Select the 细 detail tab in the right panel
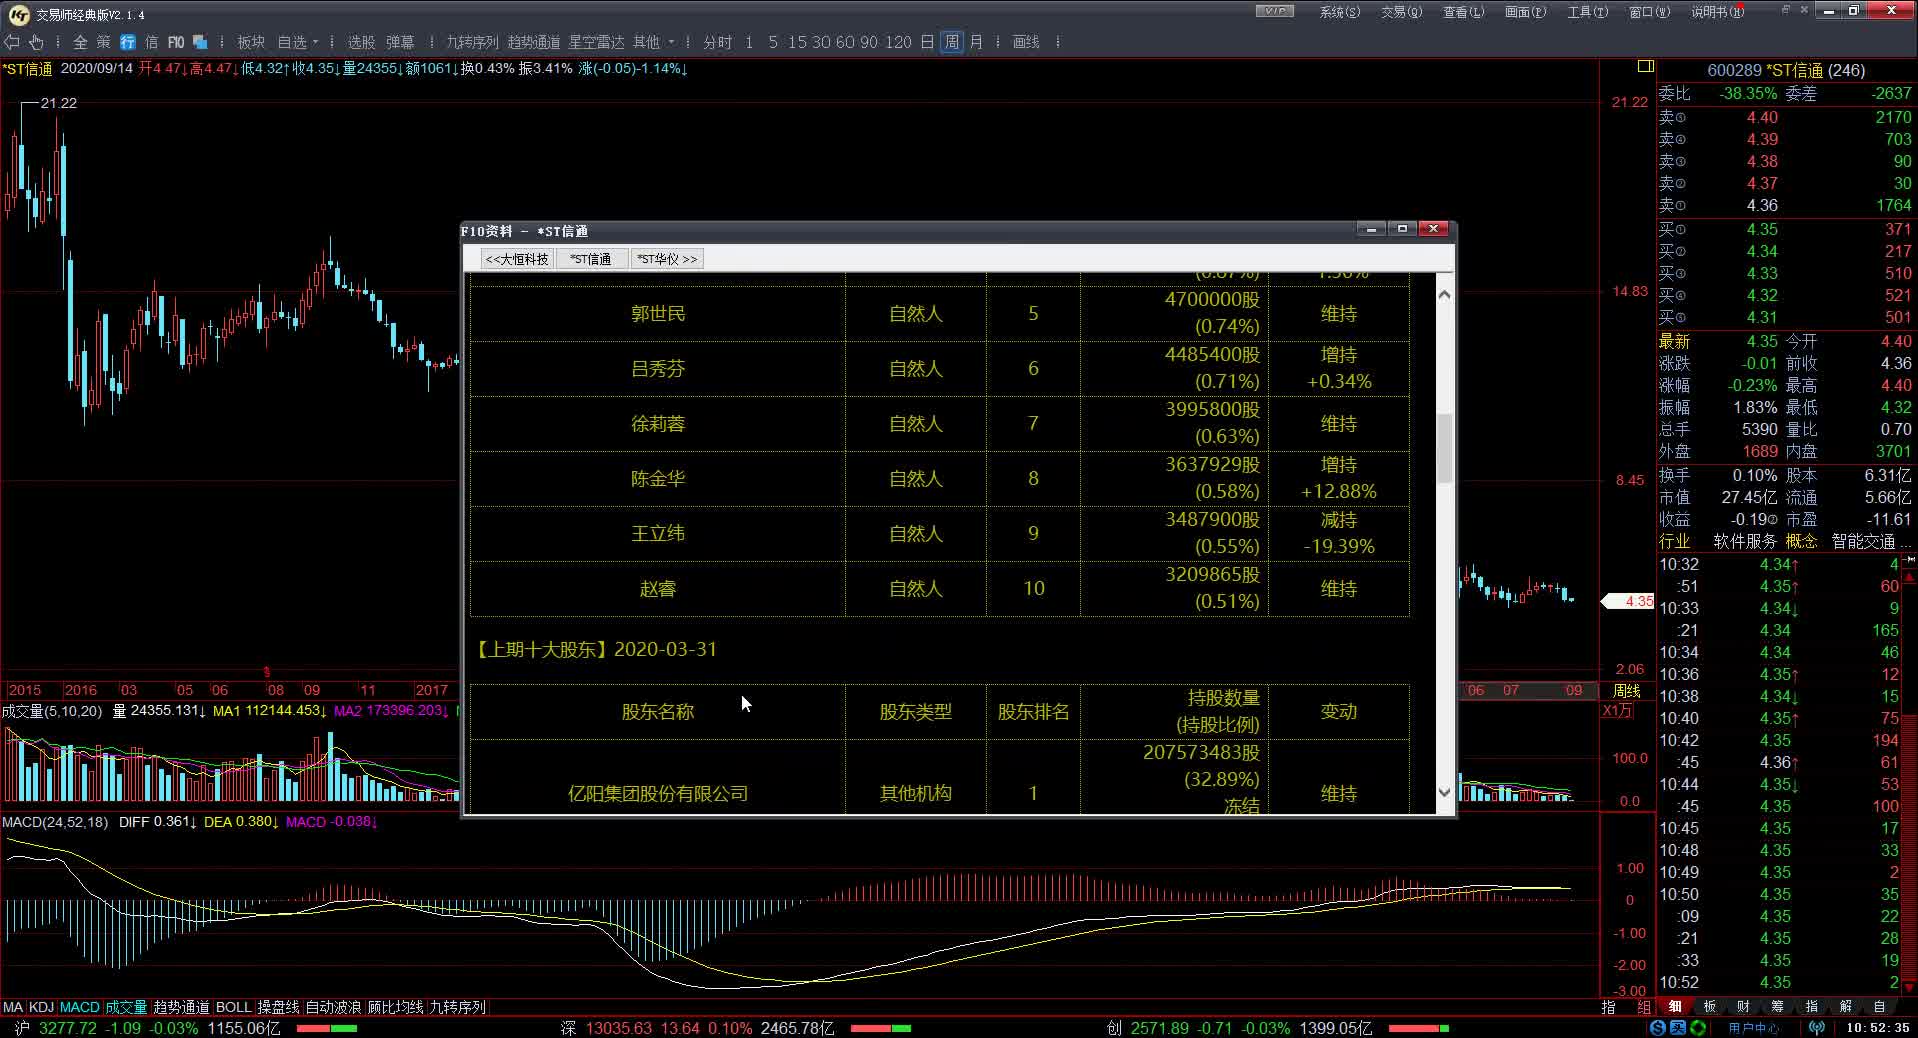Screen dimensions: 1918x1038 tap(1675, 1007)
